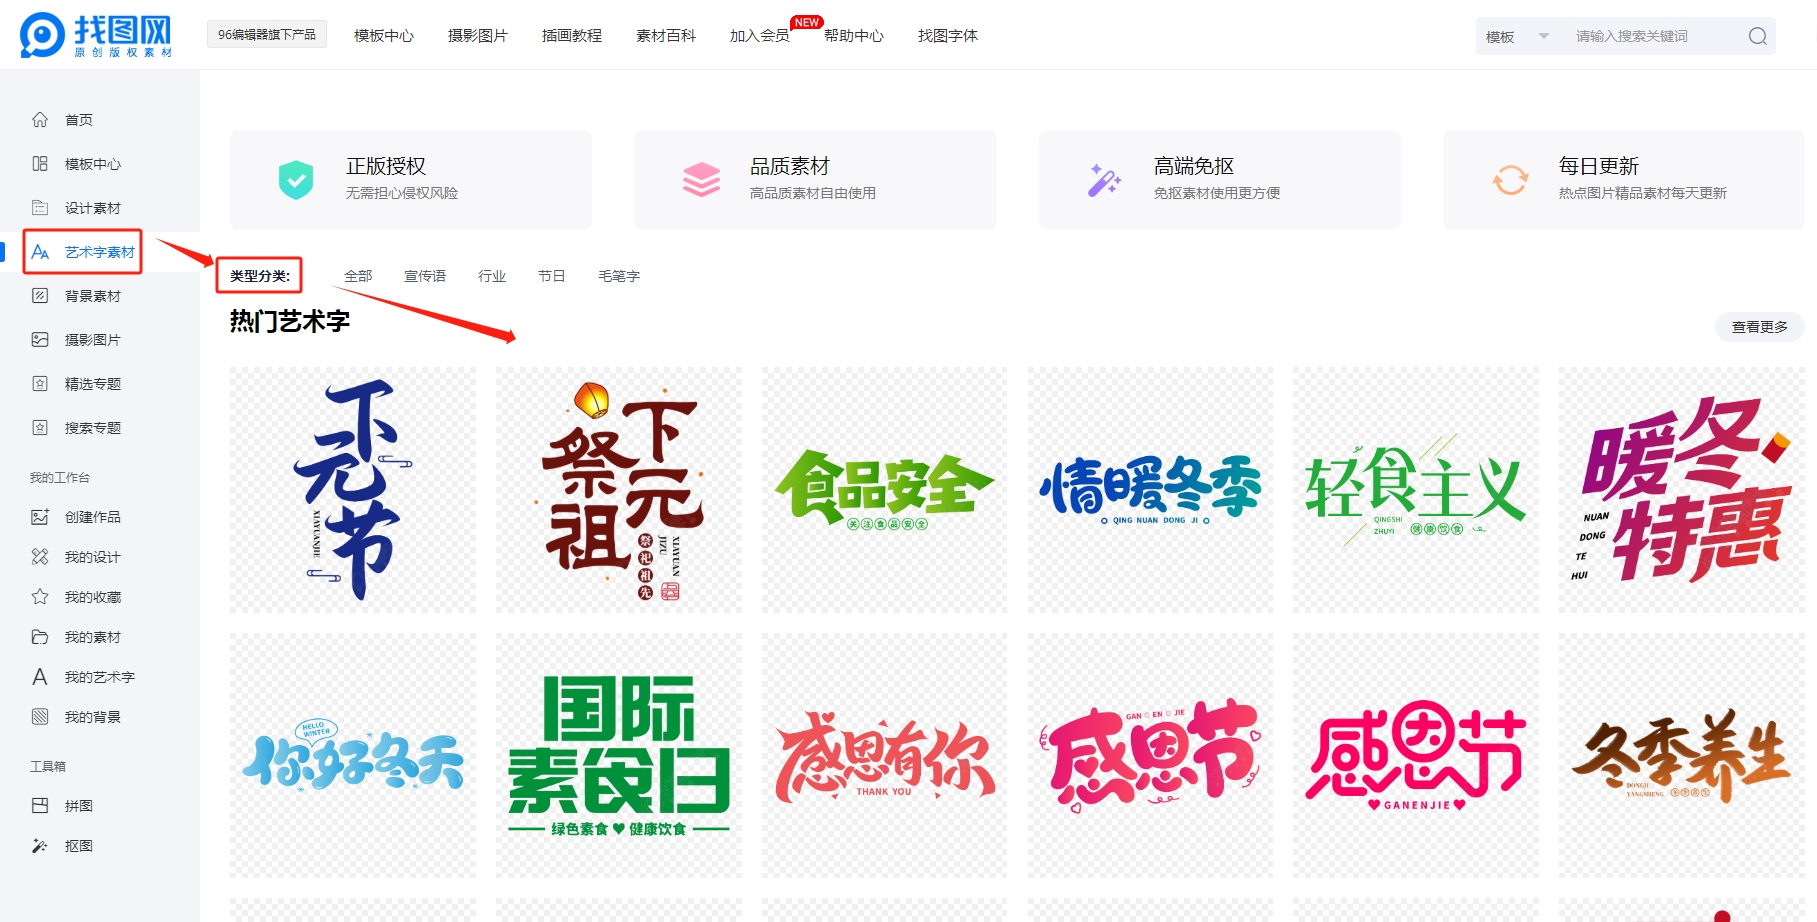Open 我的收藏 star icon

tap(40, 597)
